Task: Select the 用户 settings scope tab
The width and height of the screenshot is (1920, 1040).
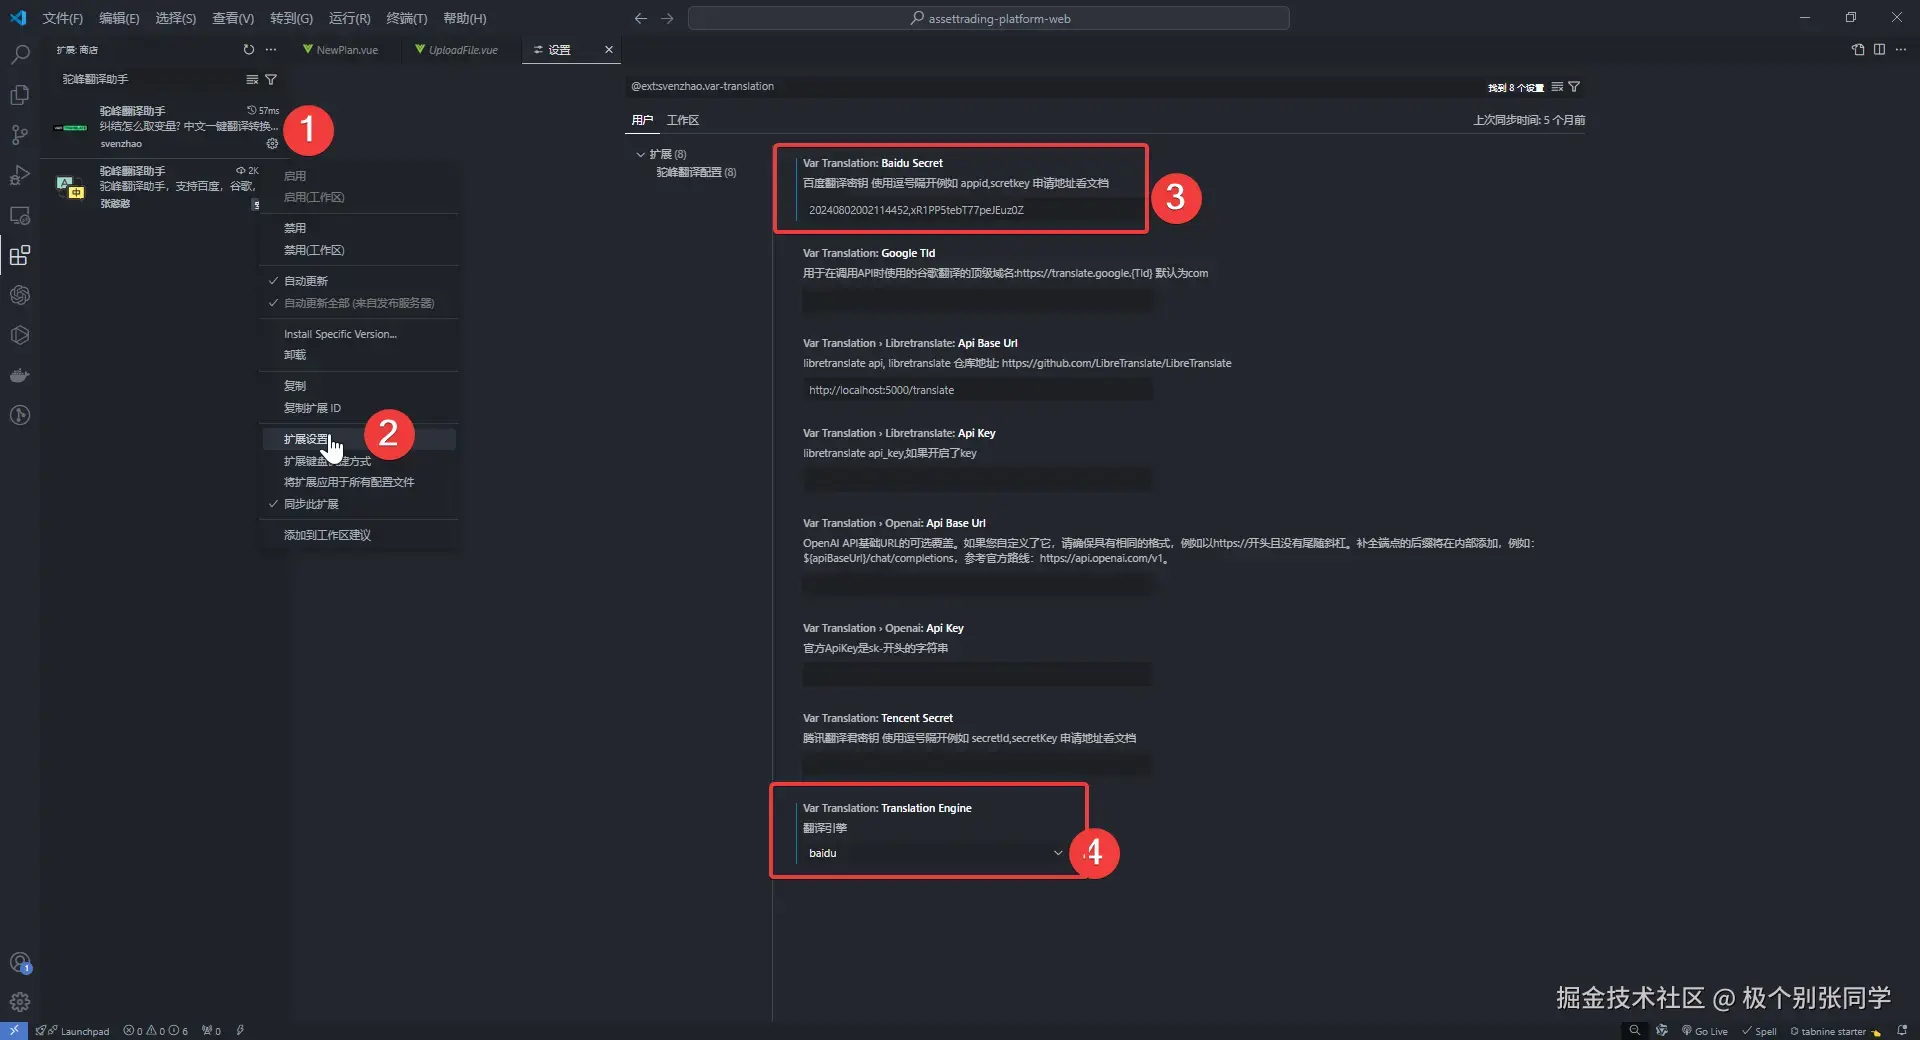Action: point(642,120)
